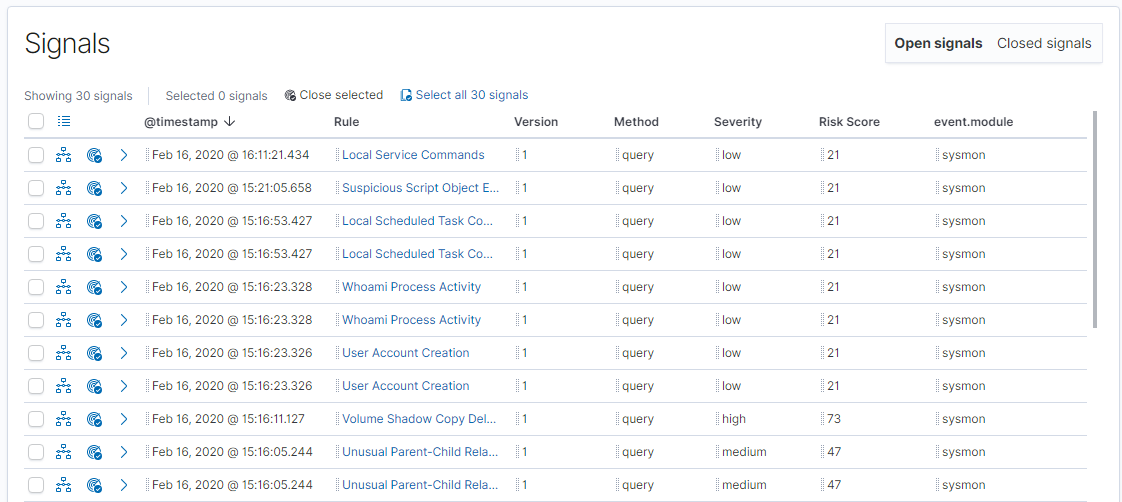This screenshot has width=1122, height=502.
Task: Switch to Closed signals tab
Action: 1044,44
